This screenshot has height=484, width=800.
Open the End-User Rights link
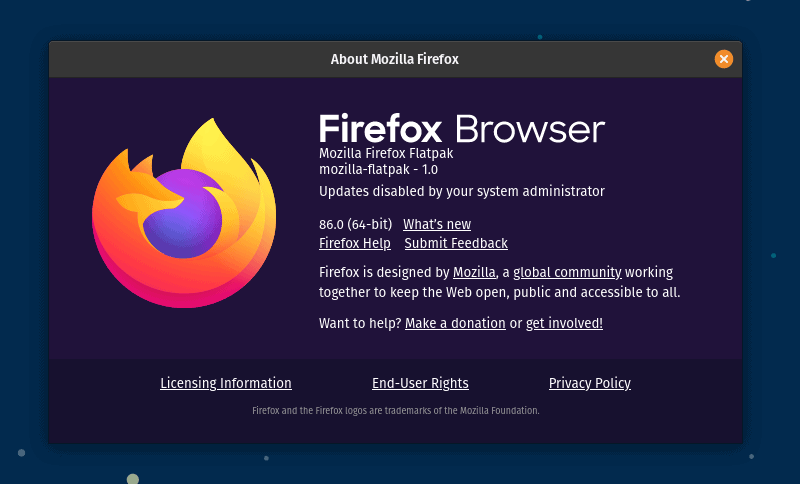pos(420,383)
